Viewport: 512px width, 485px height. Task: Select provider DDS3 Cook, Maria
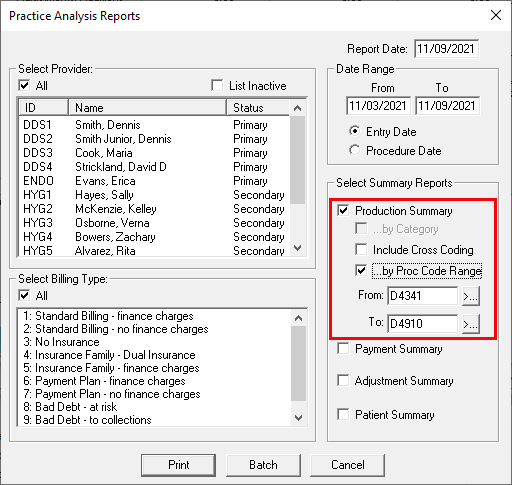(154, 153)
